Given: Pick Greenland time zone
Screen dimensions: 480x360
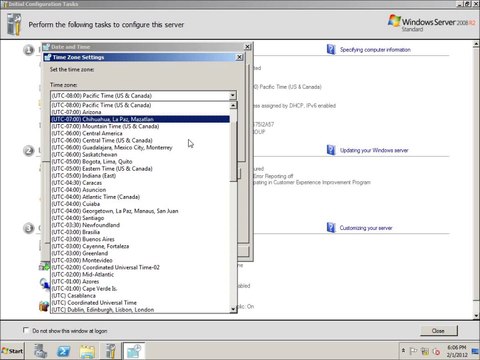Looking at the screenshot, I should [140, 253].
